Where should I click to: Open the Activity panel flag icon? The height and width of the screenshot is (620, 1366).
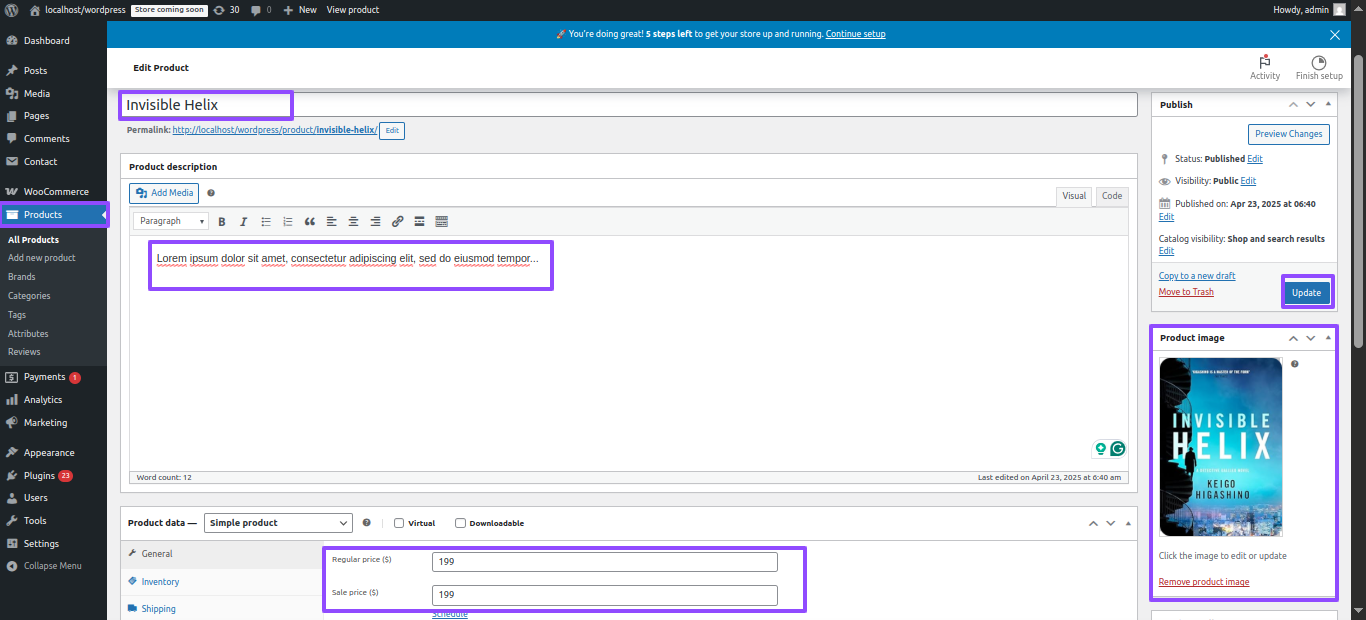(x=1264, y=63)
